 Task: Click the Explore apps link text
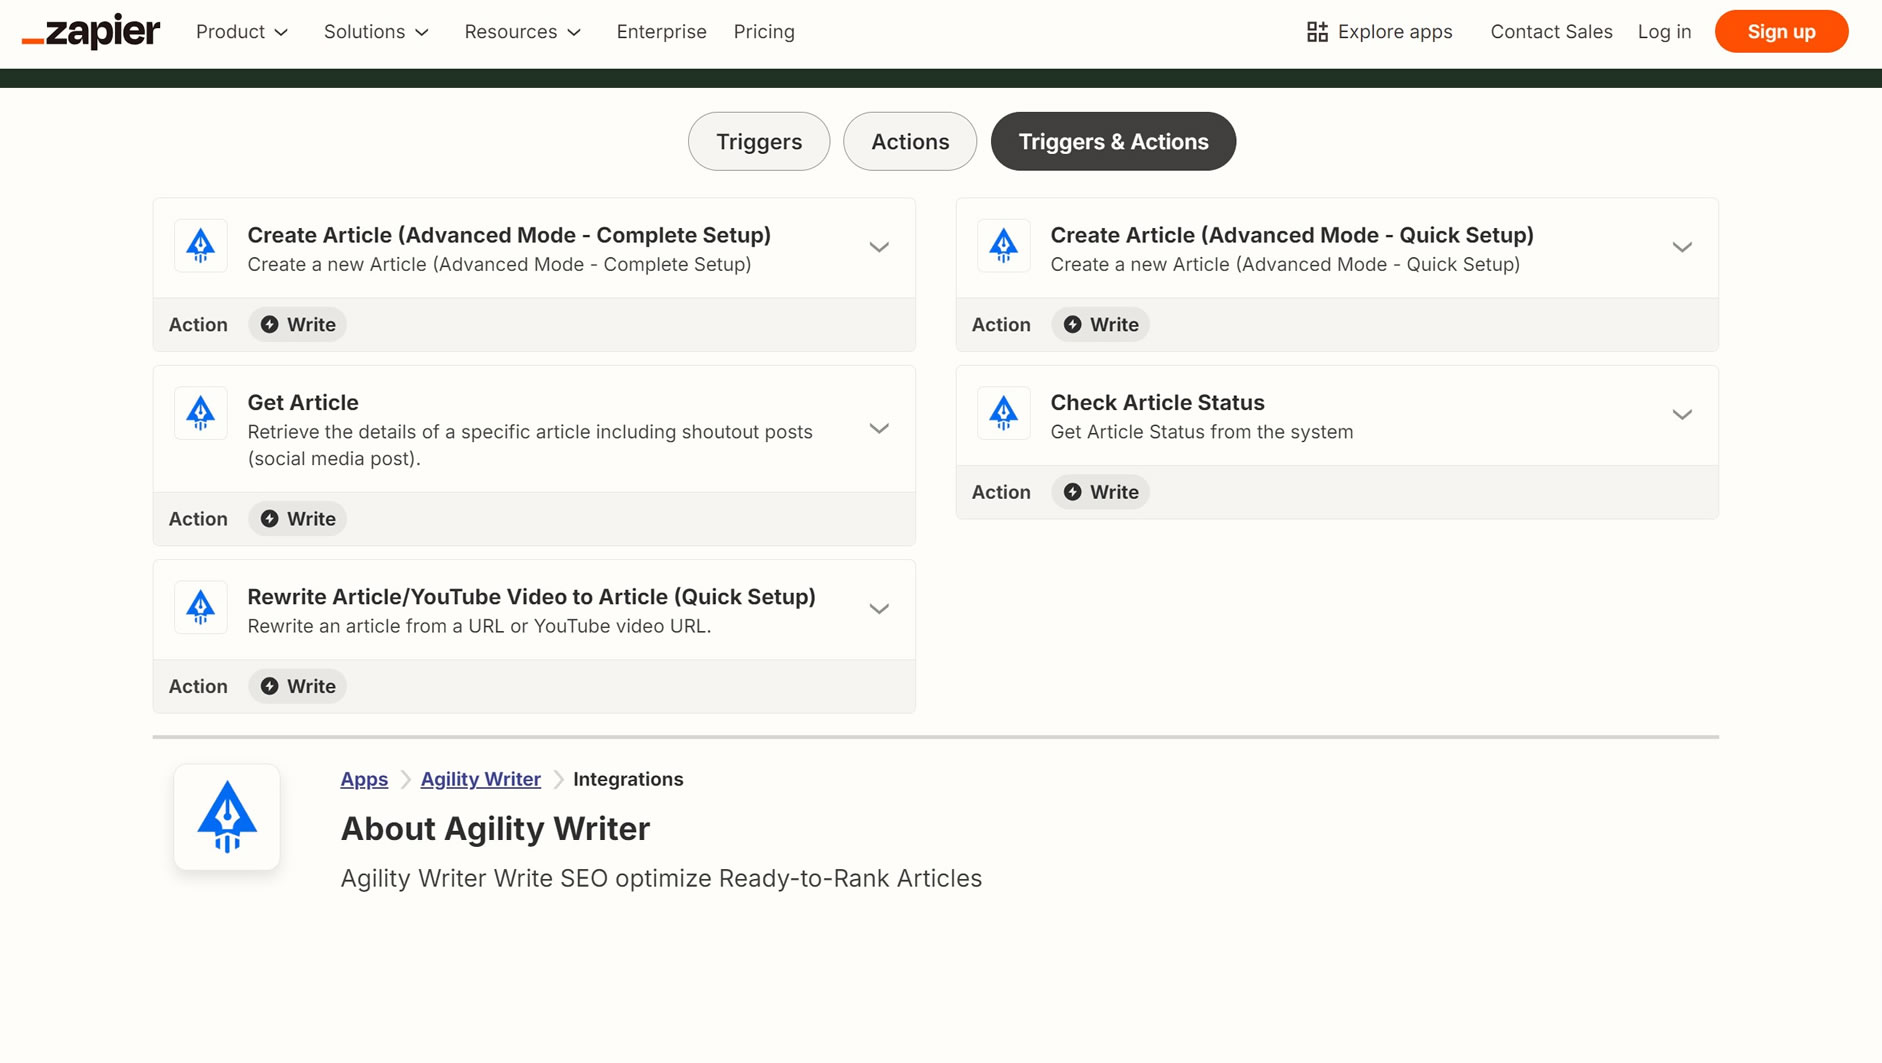[1395, 32]
